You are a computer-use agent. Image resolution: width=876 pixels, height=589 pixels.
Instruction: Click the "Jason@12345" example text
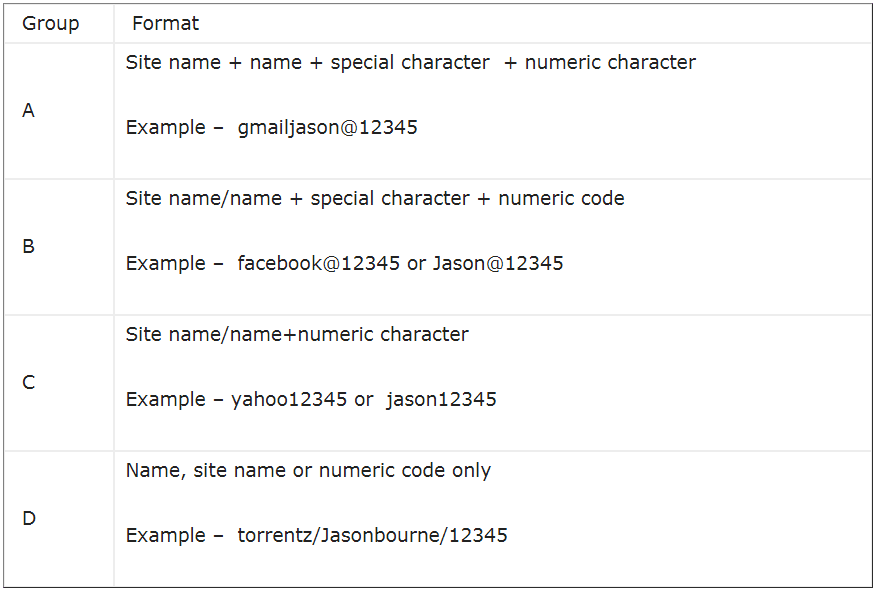coord(497,264)
